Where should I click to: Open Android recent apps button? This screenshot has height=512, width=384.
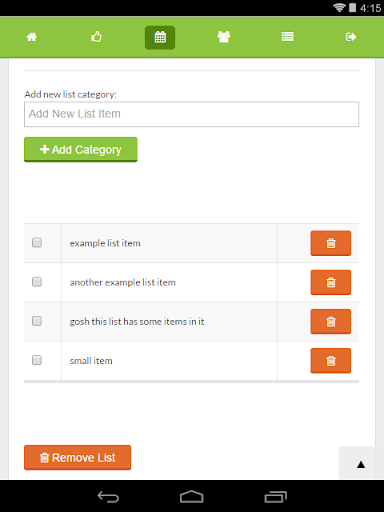pos(276,497)
